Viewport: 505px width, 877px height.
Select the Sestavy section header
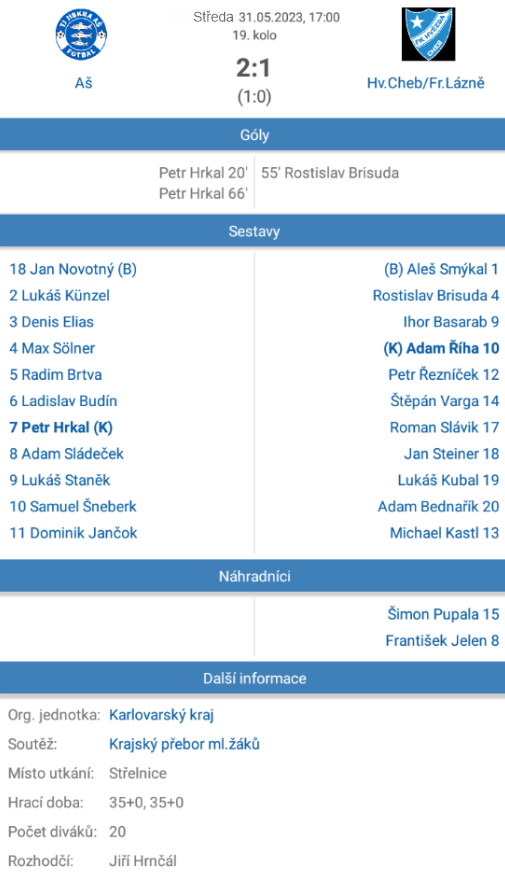click(253, 232)
